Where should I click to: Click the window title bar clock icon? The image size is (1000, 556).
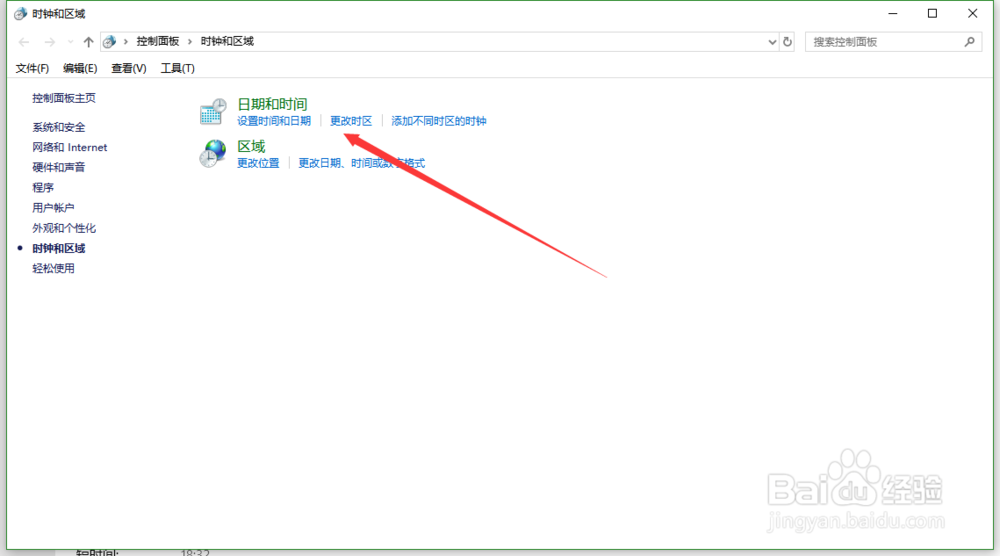20,13
